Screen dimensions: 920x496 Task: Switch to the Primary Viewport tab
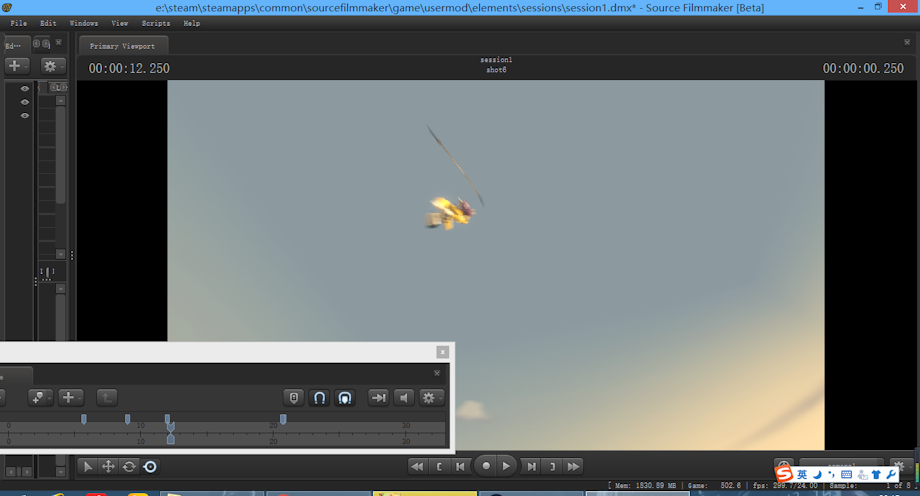123,46
